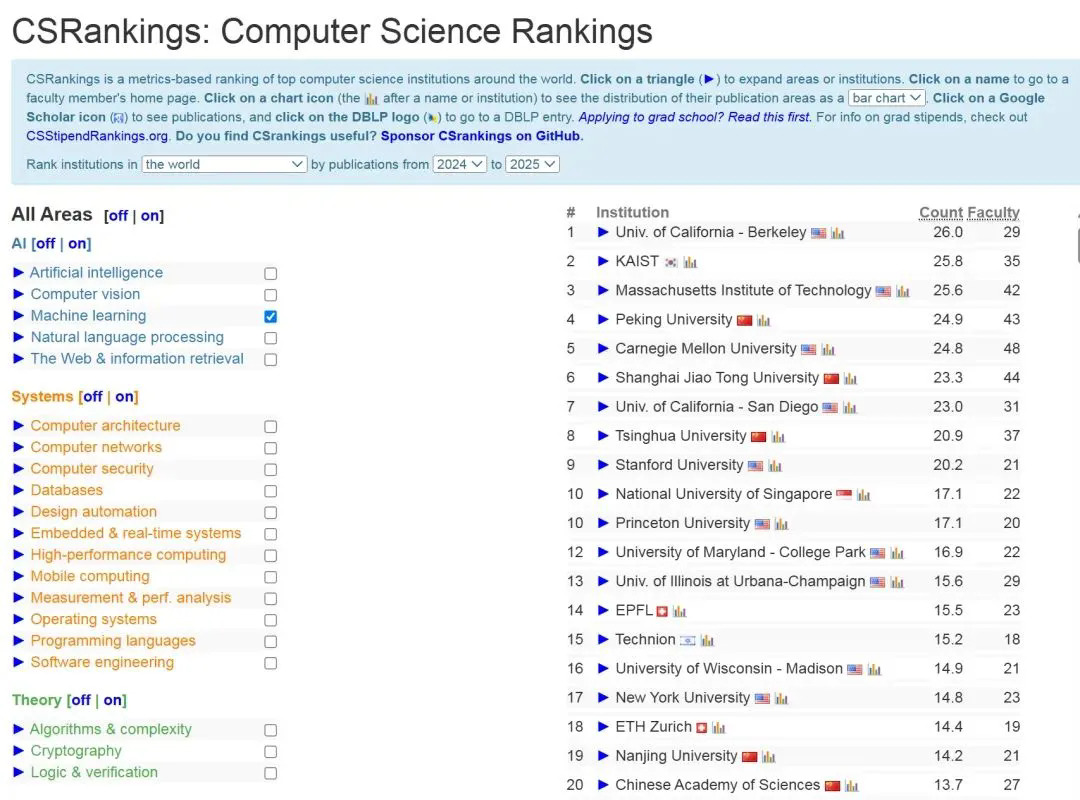This screenshot has width=1080, height=800.
Task: Open the 'the world' region dropdown
Action: tap(224, 164)
